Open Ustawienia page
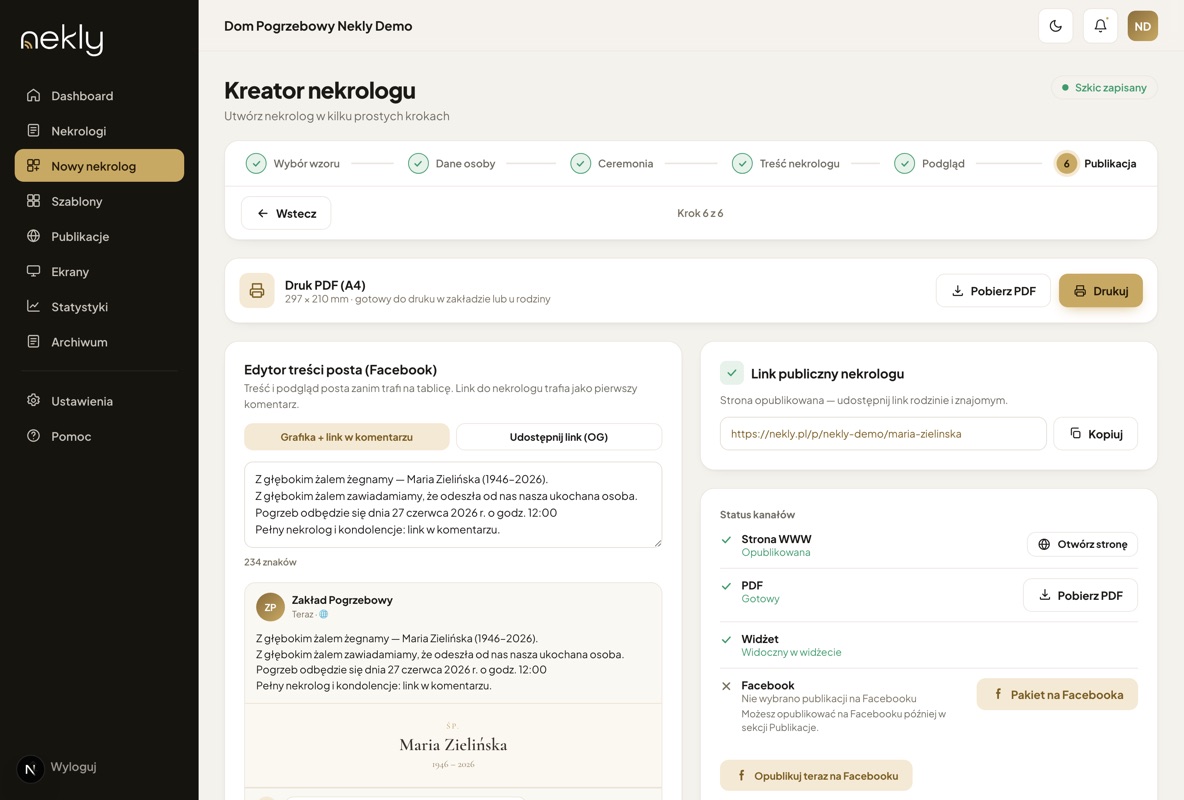 [99, 400]
